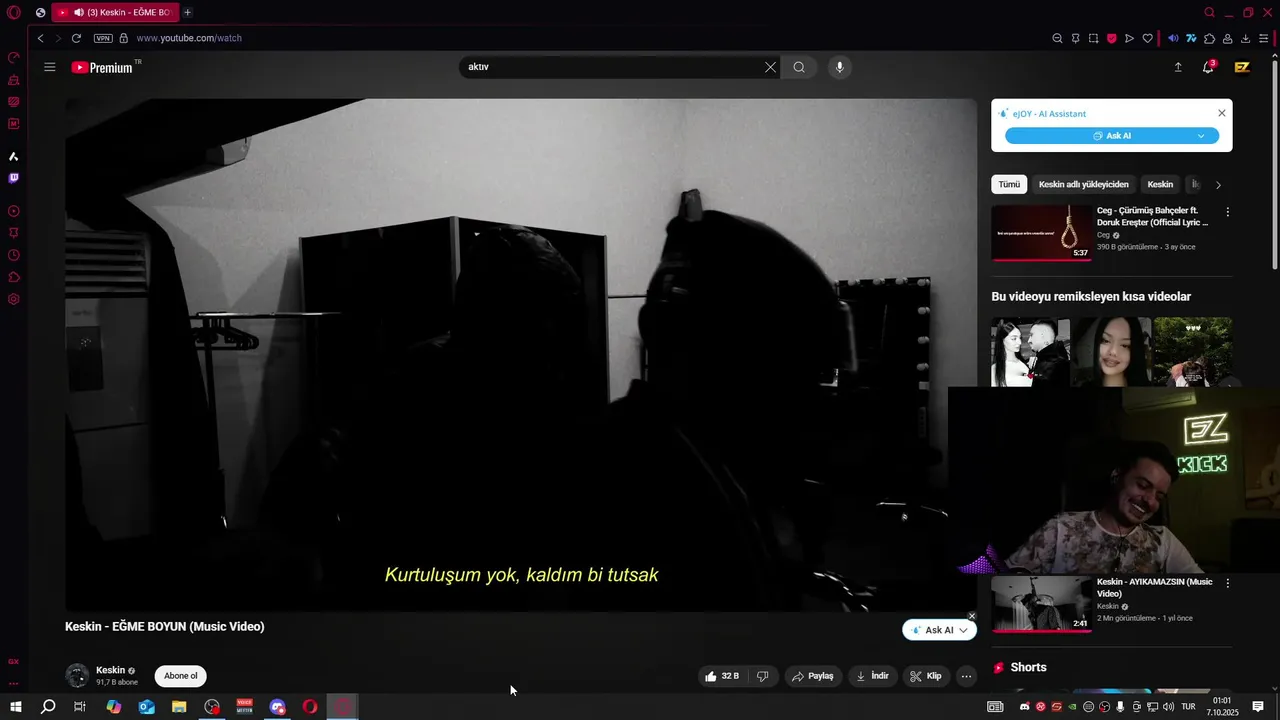
Task: Click the zoom-out magnifier in address bar
Action: click(1057, 38)
